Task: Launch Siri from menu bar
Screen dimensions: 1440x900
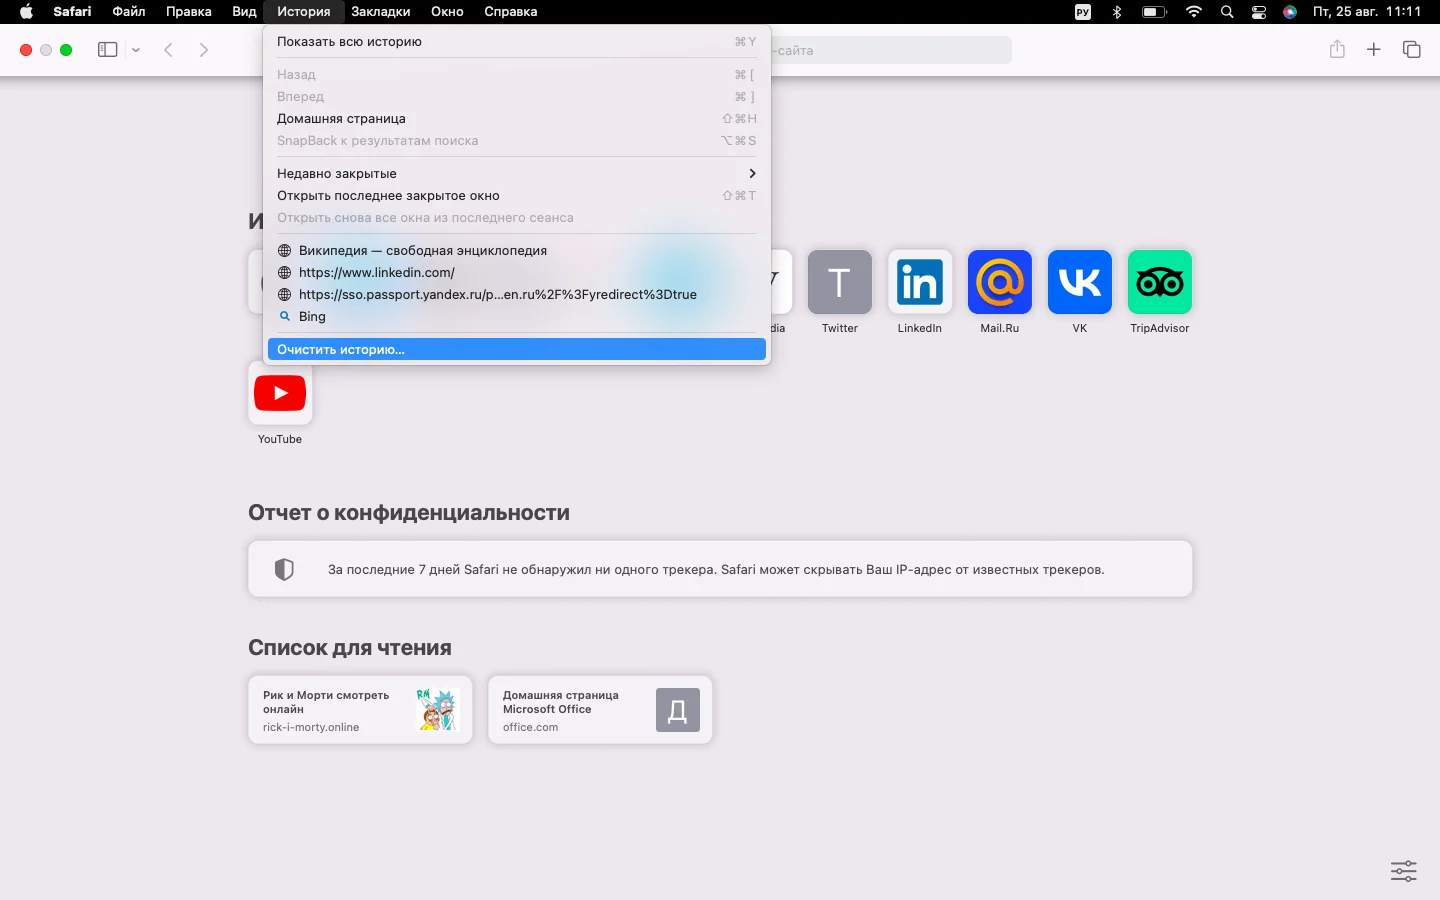Action: [x=1290, y=12]
